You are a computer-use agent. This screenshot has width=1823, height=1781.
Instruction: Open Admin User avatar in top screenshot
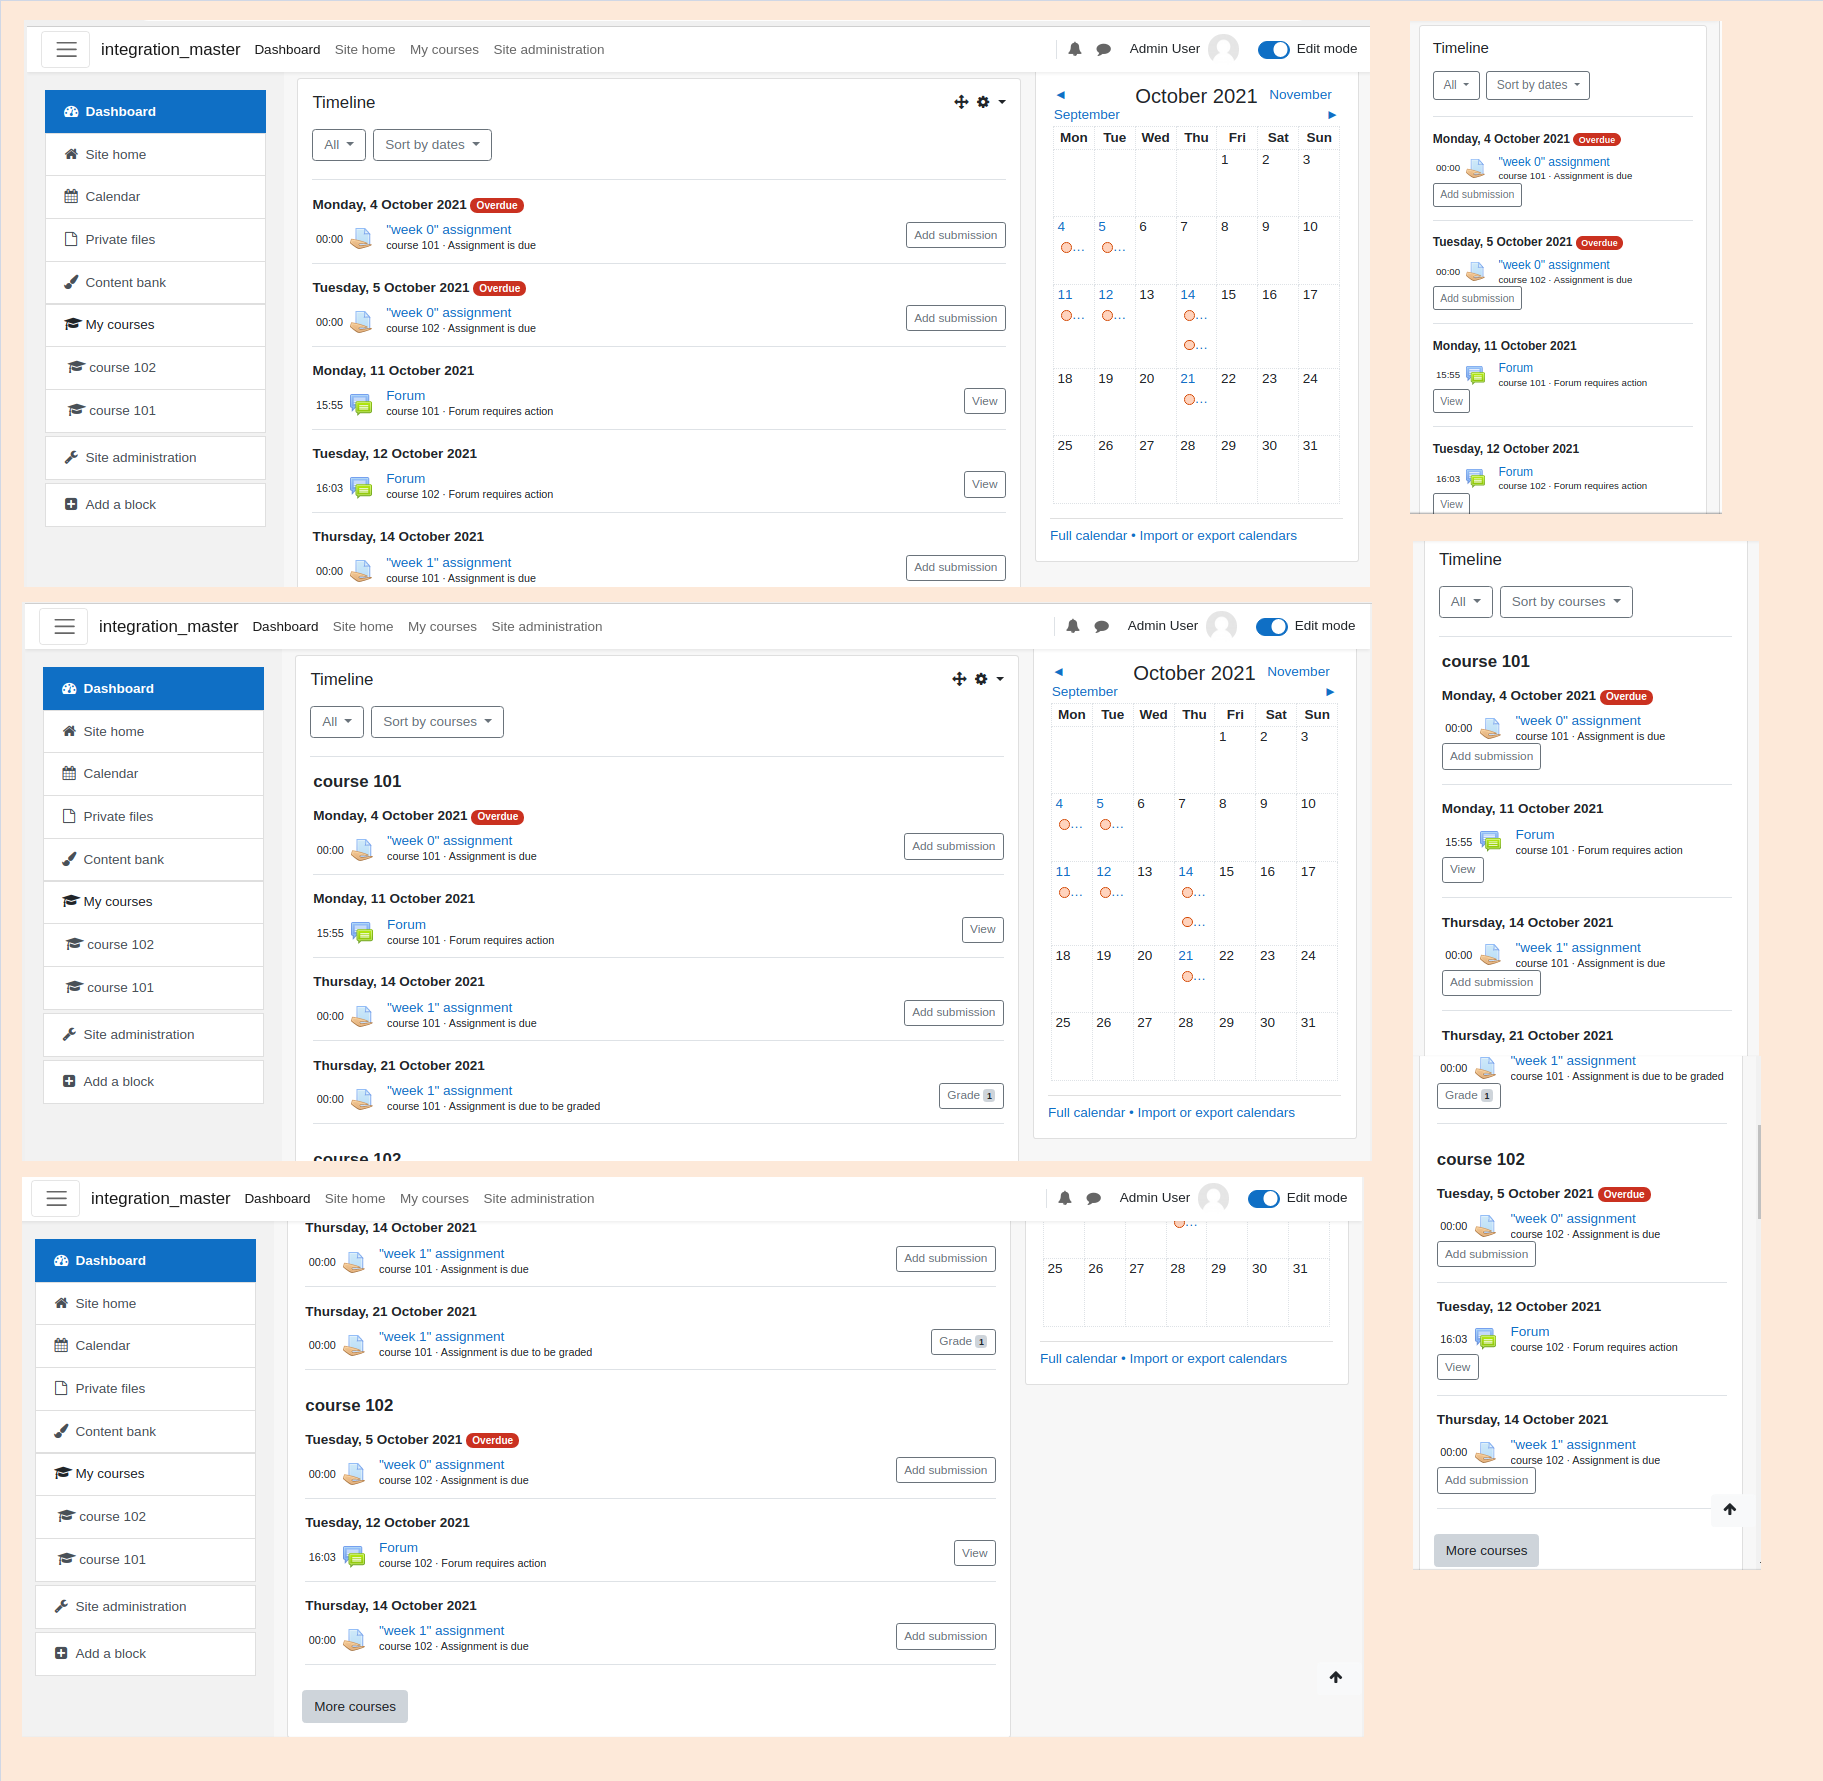[x=1223, y=49]
